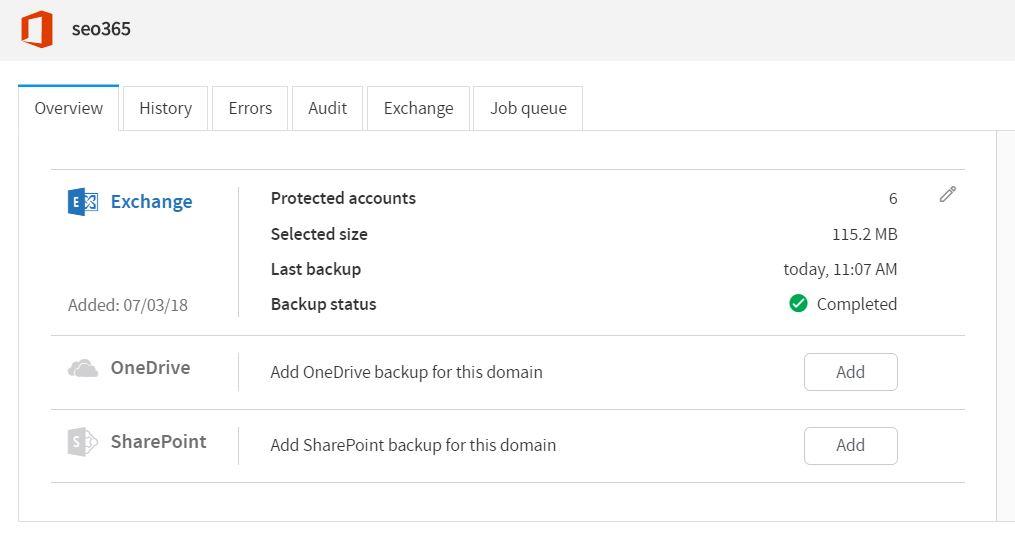Click the Added: 07/03/18 date
Viewport: 1015px width, 539px height.
128,305
